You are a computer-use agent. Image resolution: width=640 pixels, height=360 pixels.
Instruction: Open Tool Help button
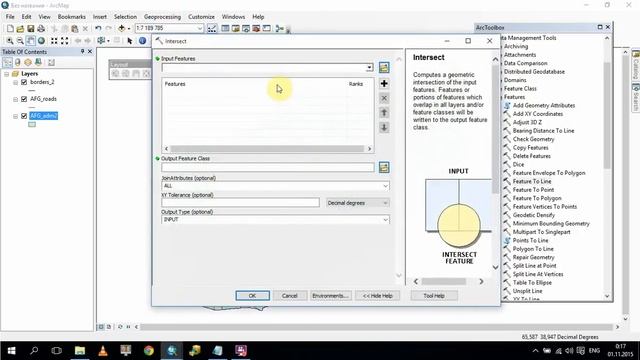coord(434,296)
